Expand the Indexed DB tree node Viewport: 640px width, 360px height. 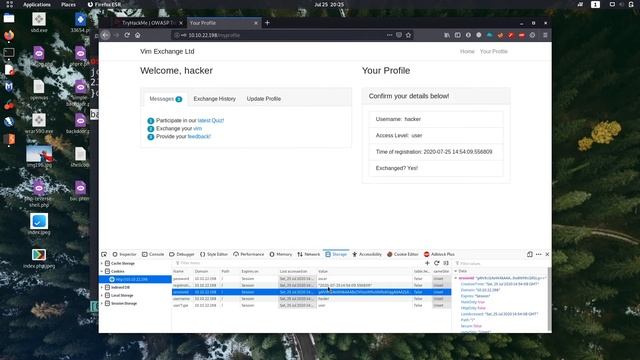[x=102, y=287]
